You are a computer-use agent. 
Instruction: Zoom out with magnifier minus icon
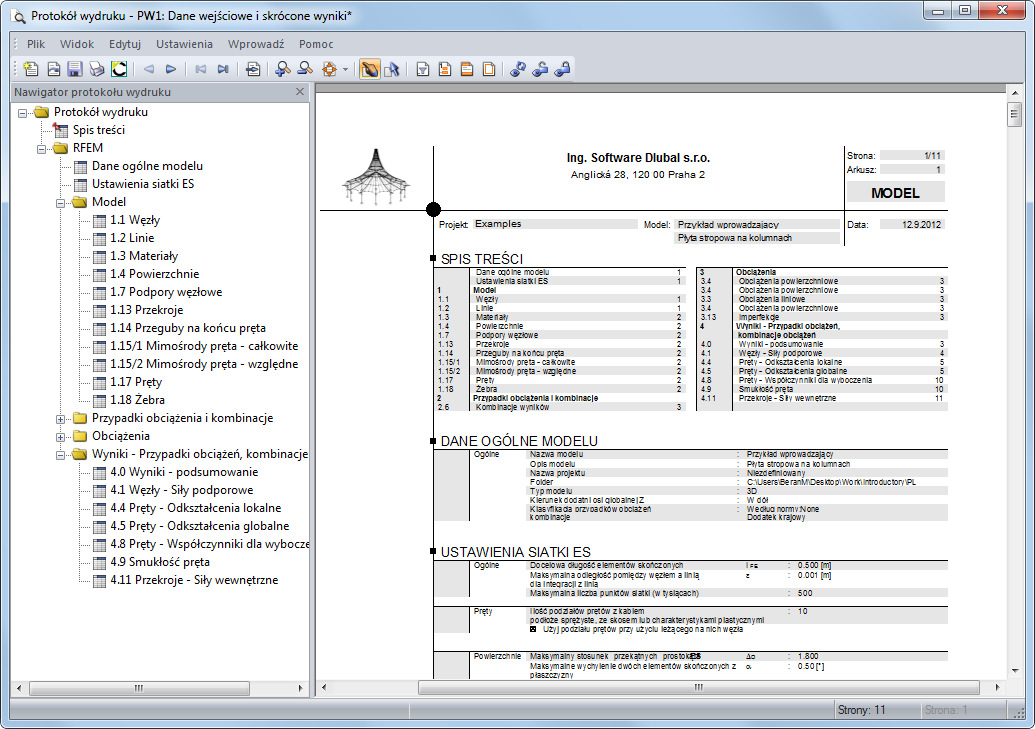point(305,69)
